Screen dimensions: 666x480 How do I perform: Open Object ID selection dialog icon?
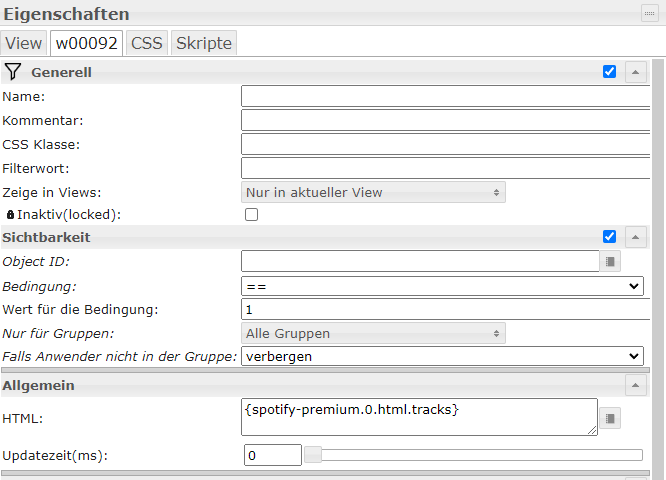click(x=612, y=261)
